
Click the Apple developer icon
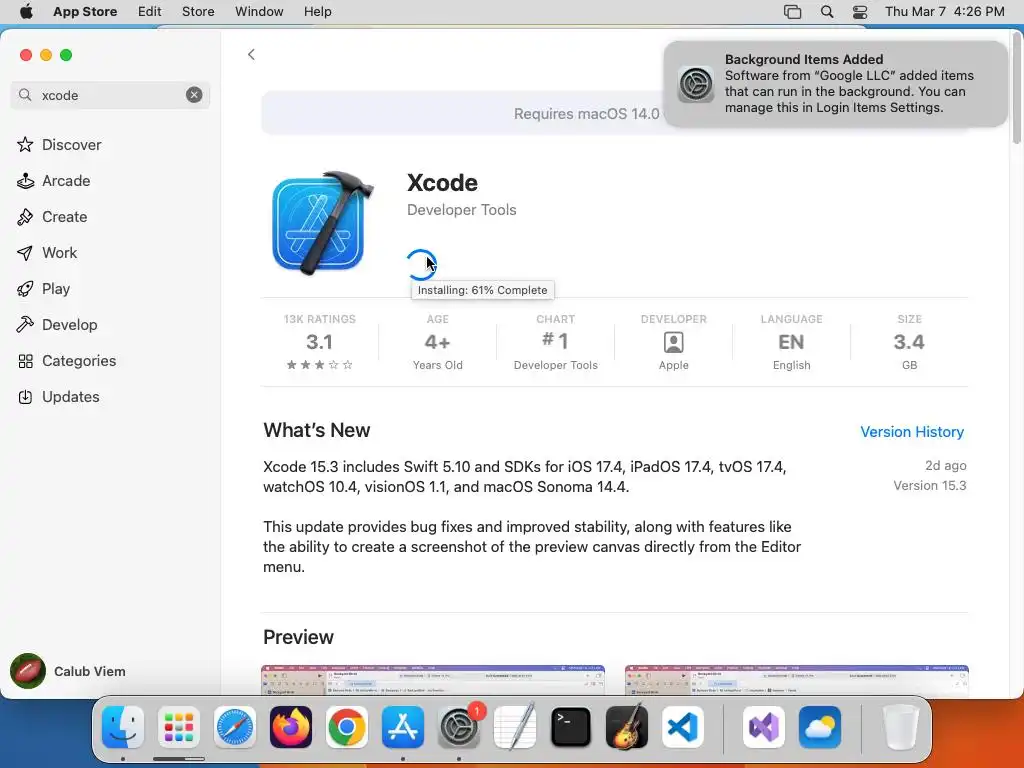coord(673,342)
